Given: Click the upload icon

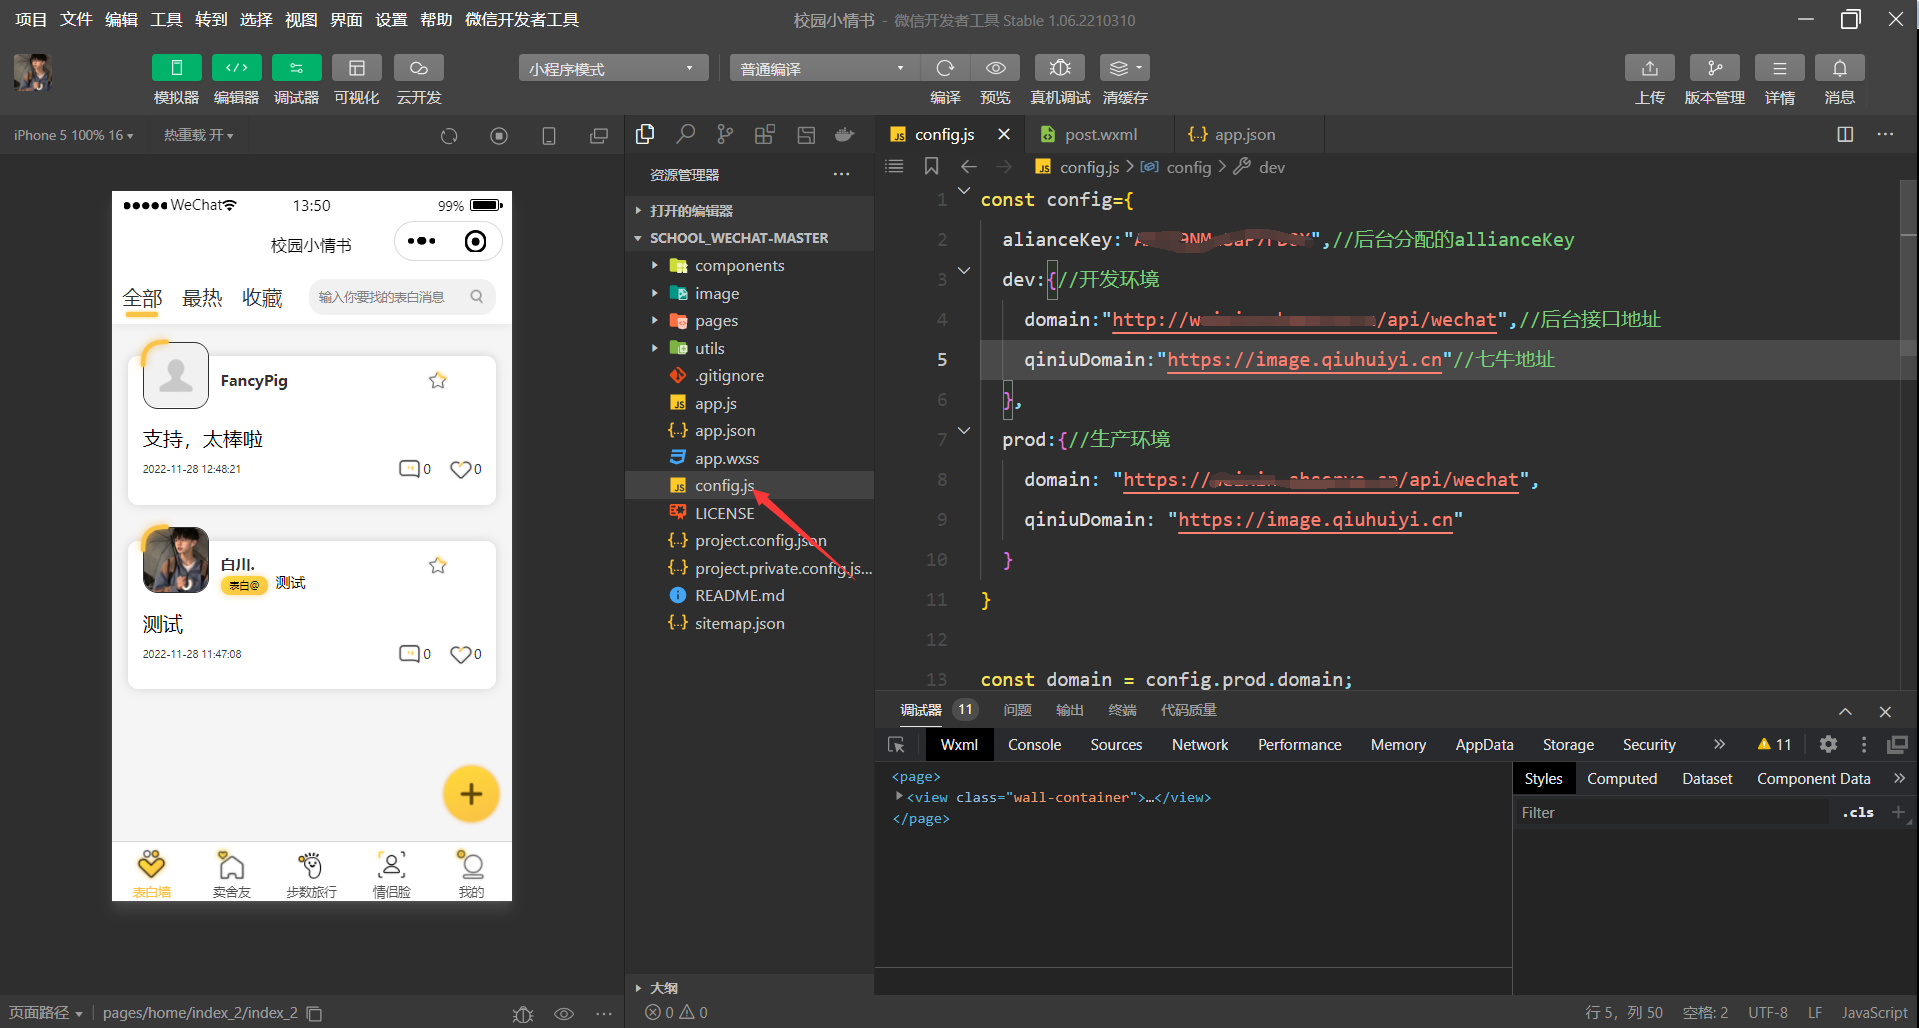Looking at the screenshot, I should coord(1650,68).
